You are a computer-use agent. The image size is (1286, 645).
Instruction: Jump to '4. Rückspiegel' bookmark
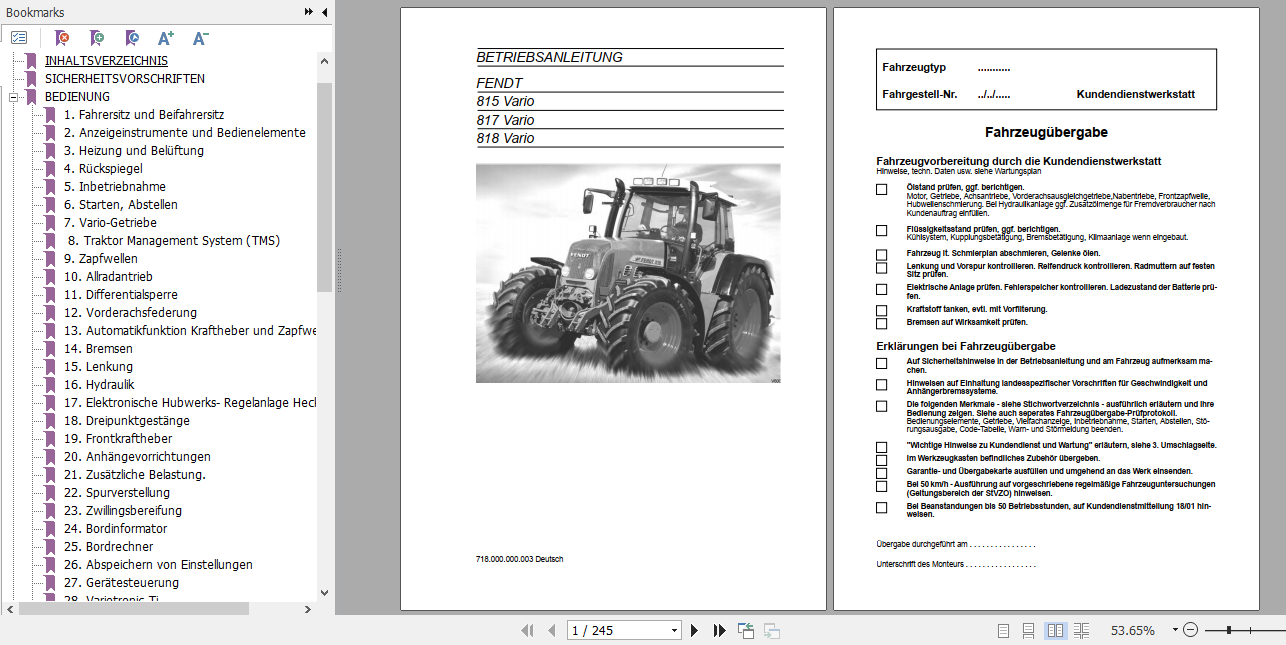pyautogui.click(x=103, y=169)
